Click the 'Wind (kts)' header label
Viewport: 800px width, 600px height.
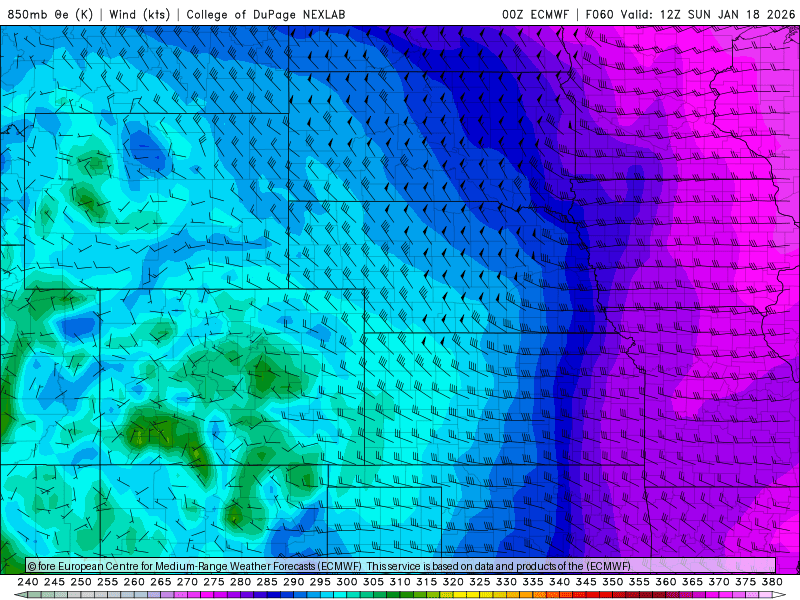pos(139,14)
